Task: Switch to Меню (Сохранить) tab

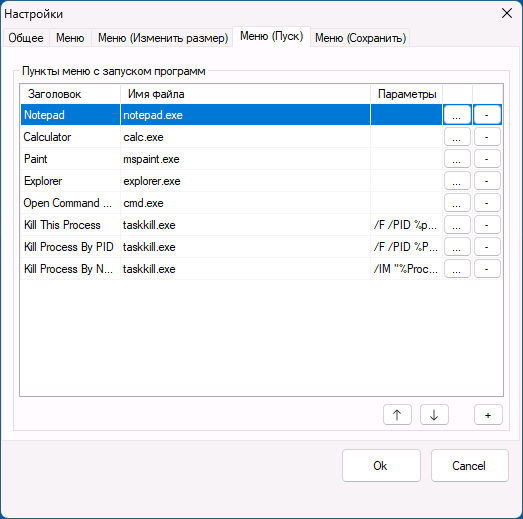Action: coord(360,38)
